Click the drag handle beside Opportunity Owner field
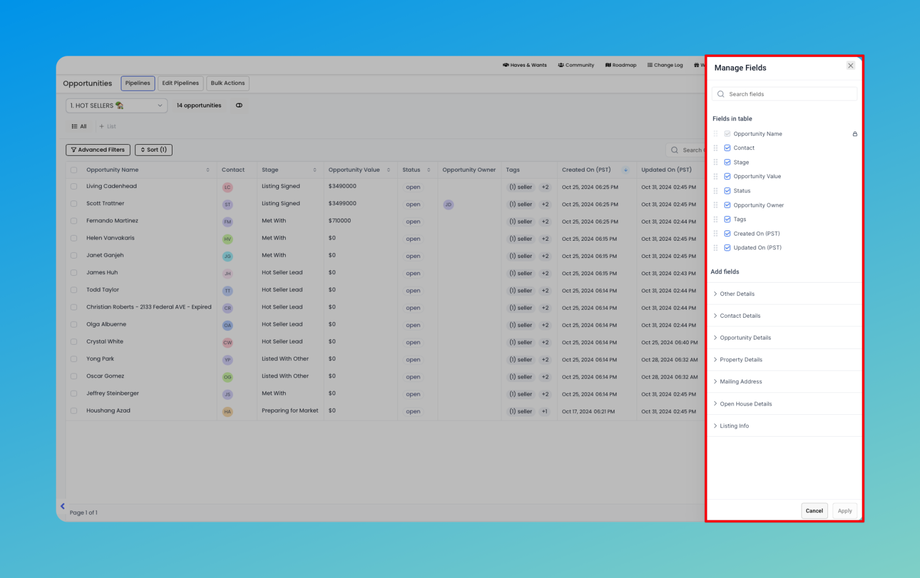The width and height of the screenshot is (920, 578). coord(716,205)
